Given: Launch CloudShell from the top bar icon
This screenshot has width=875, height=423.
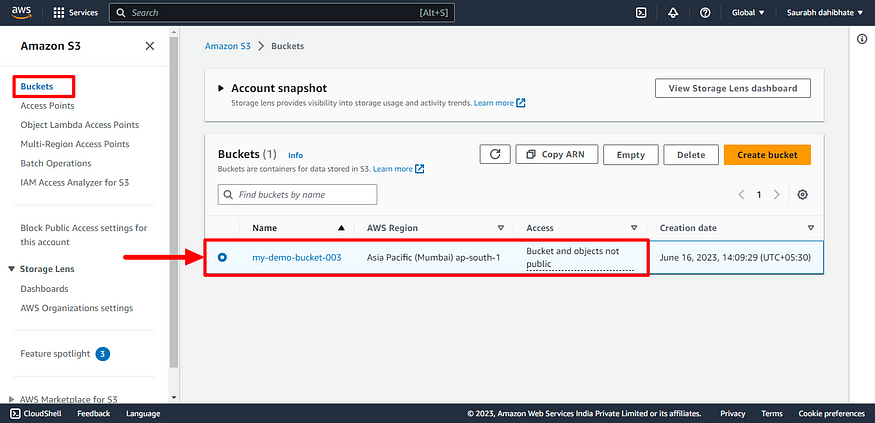Looking at the screenshot, I should (x=641, y=13).
